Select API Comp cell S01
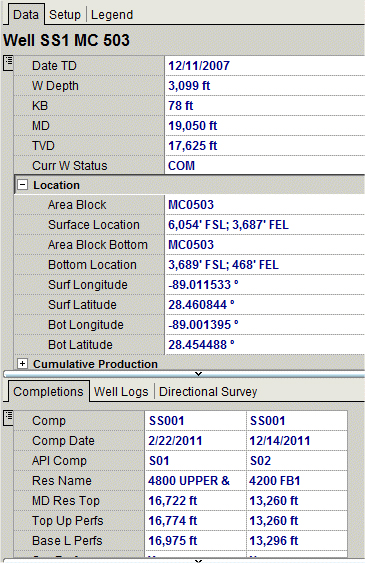 (196, 461)
